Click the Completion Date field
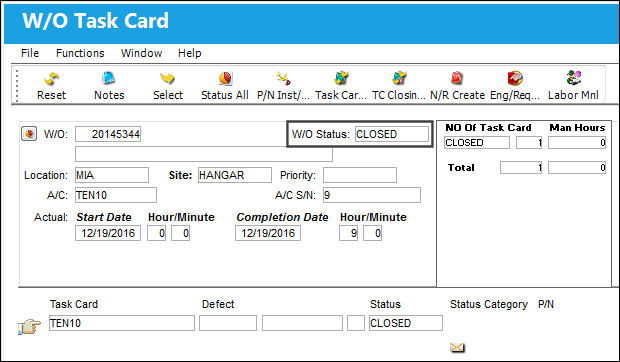Viewport: 620px width, 362px height. click(x=268, y=233)
